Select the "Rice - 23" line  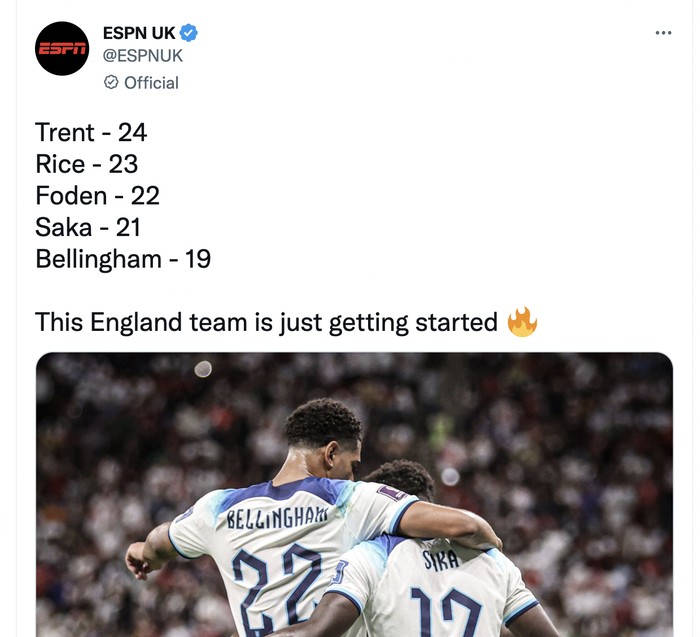[87, 164]
